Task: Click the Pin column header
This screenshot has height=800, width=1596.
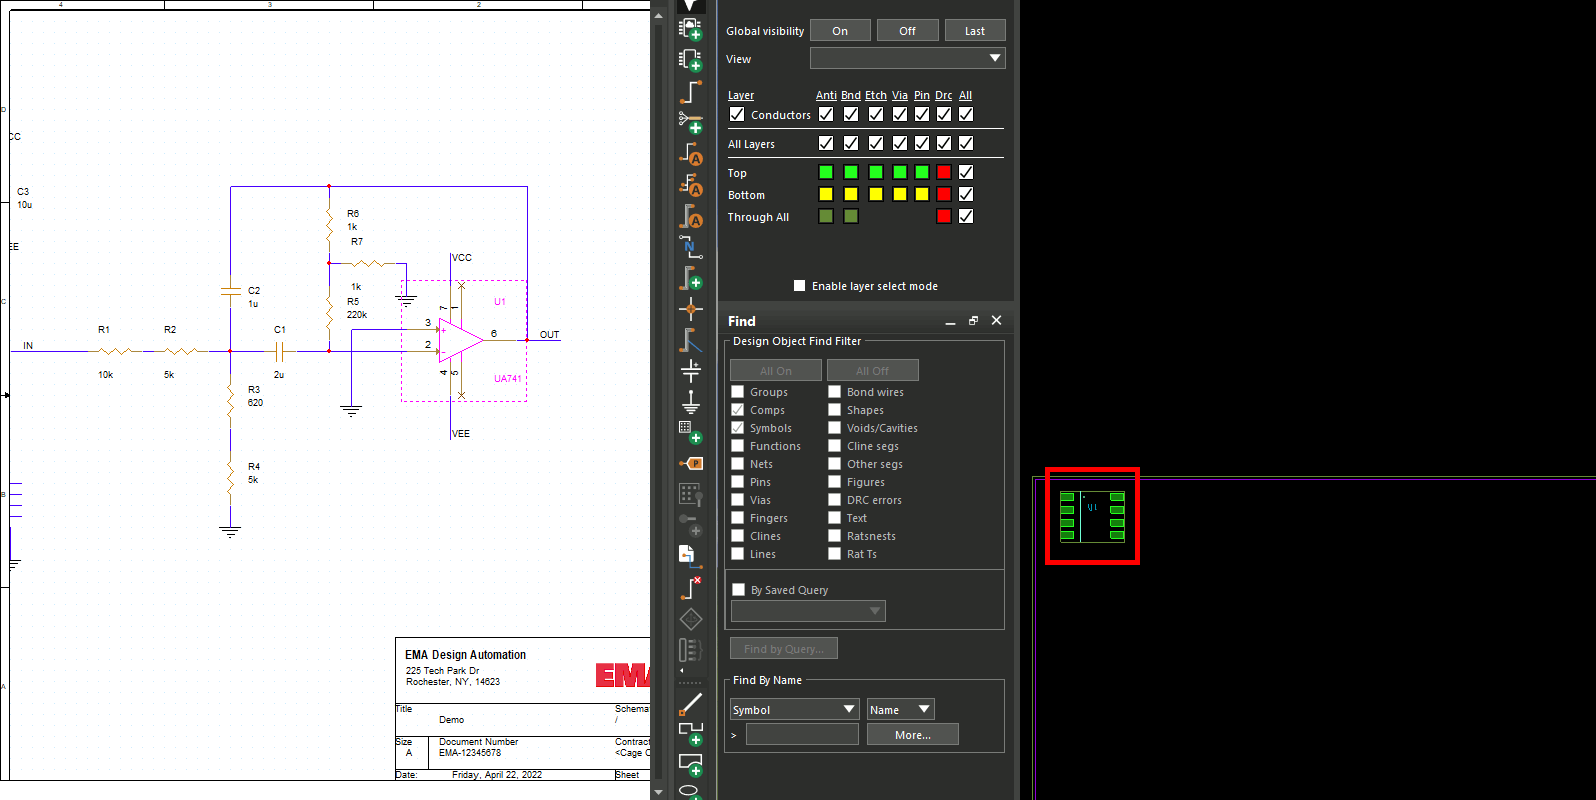Action: [922, 95]
